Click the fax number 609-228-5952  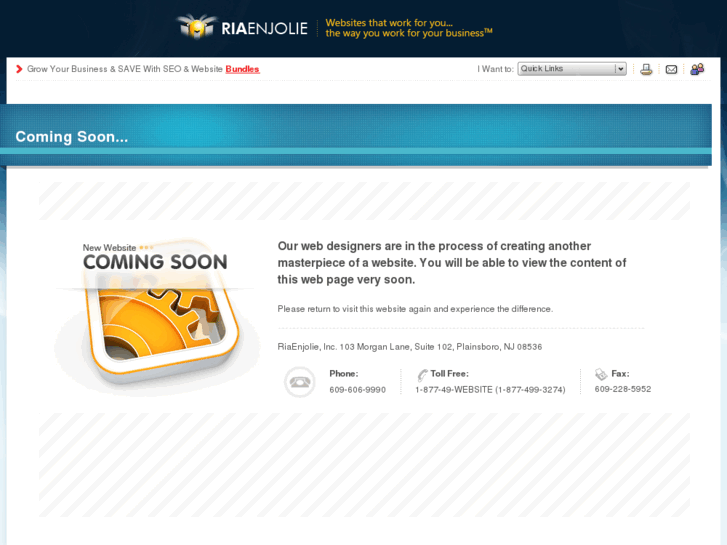coord(623,389)
